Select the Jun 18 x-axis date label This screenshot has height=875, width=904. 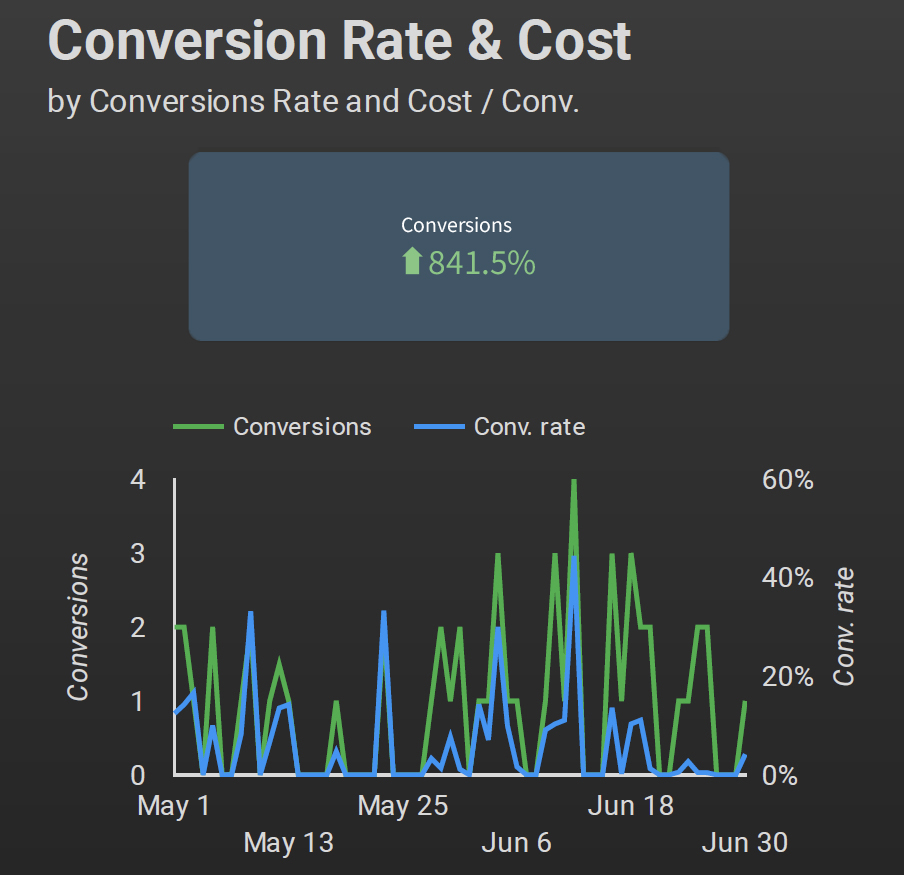630,806
